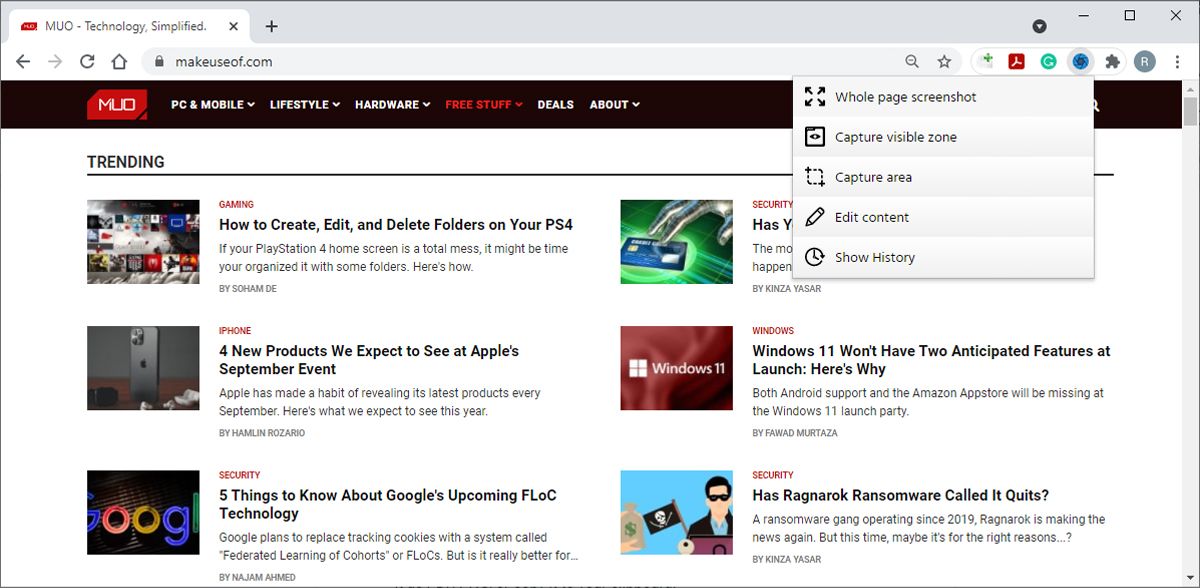Open Windows 11 Anticipated Features article
Image resolution: width=1200 pixels, height=588 pixels.
pyautogui.click(x=931, y=360)
